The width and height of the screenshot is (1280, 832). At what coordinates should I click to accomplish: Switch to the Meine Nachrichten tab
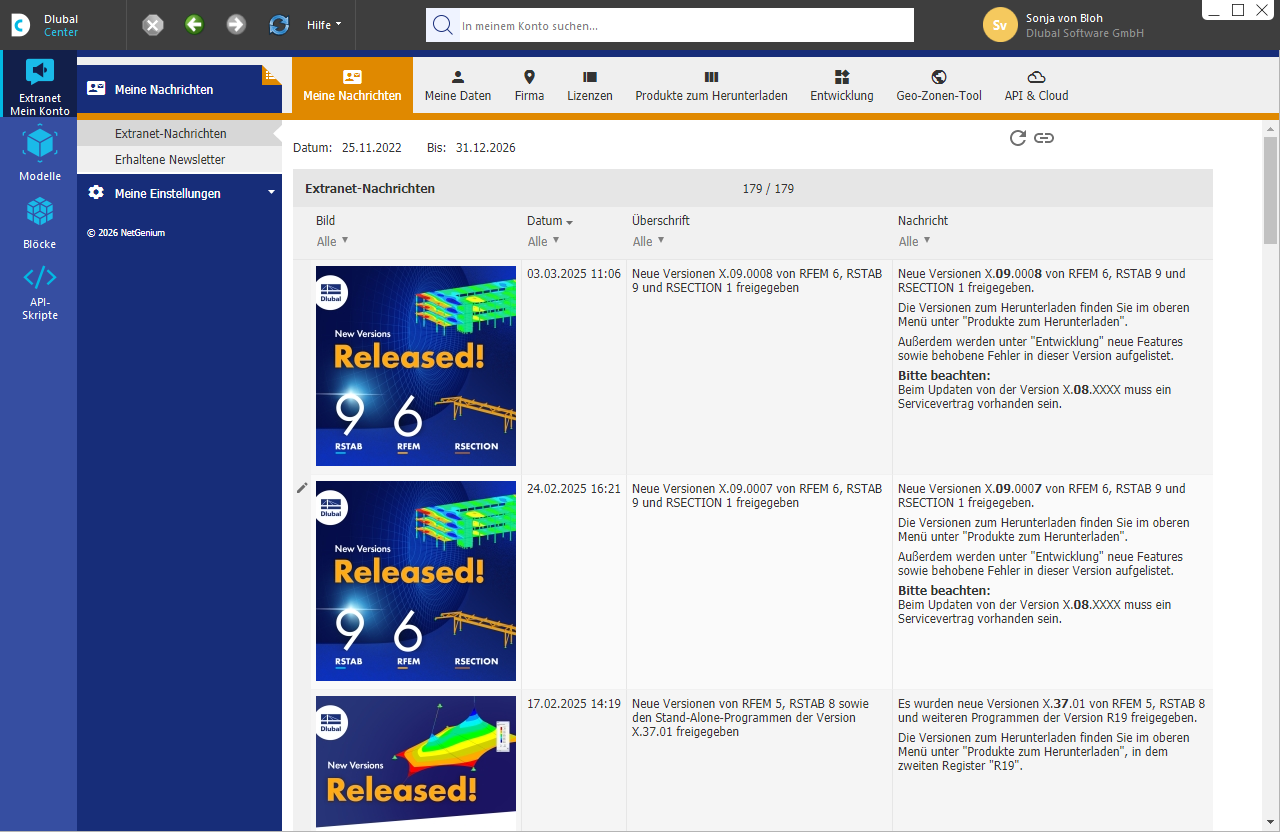click(x=352, y=86)
